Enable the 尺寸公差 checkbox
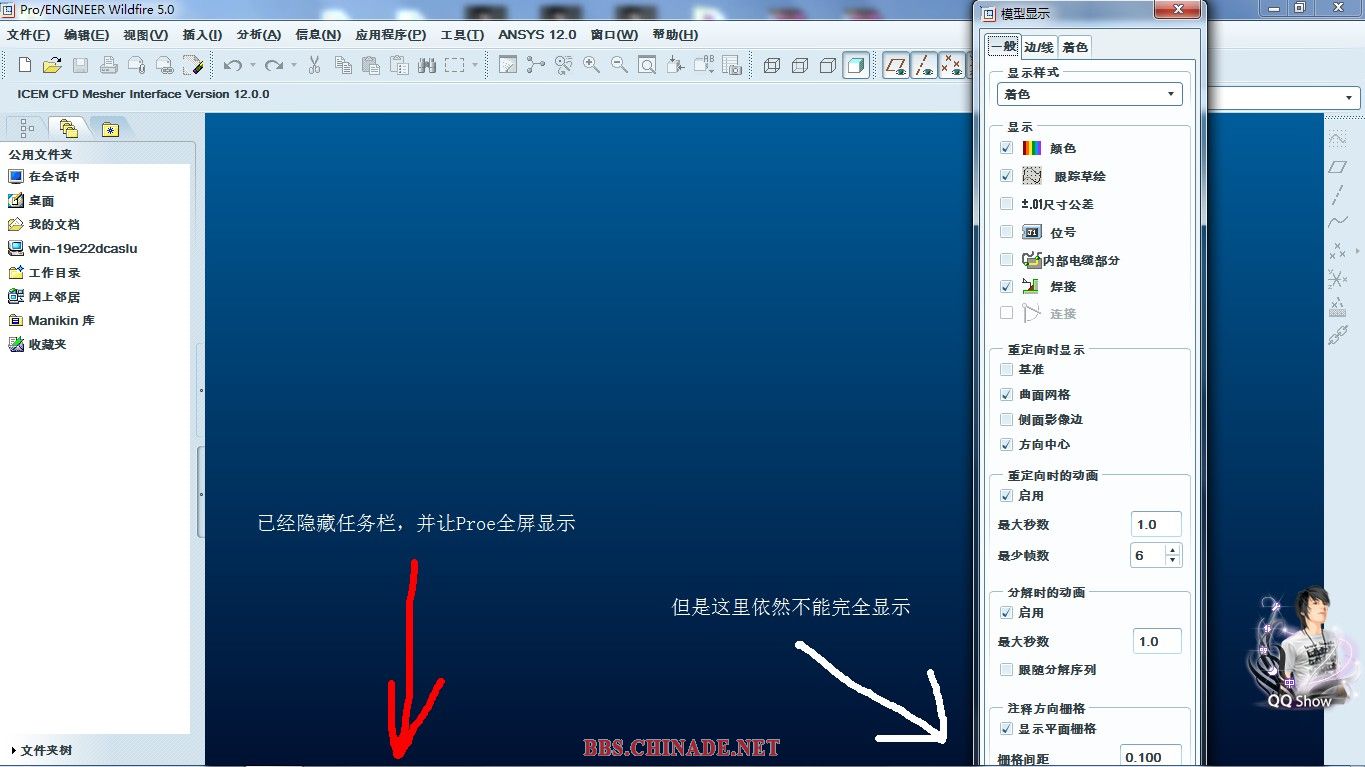The width and height of the screenshot is (1365, 767). [1006, 204]
